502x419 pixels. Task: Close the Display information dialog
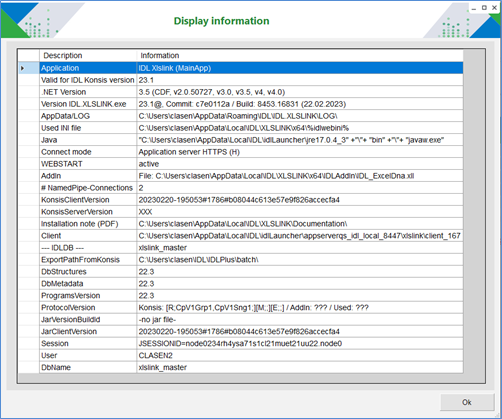tap(495, 8)
